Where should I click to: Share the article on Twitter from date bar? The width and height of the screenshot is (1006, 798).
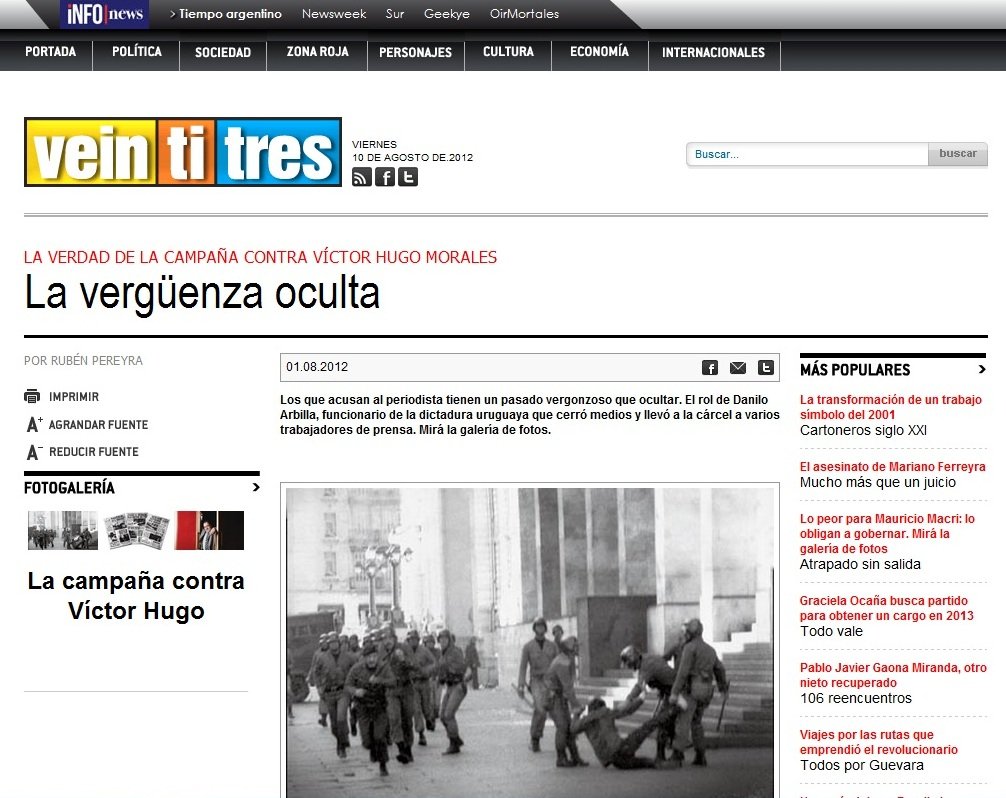pos(766,367)
